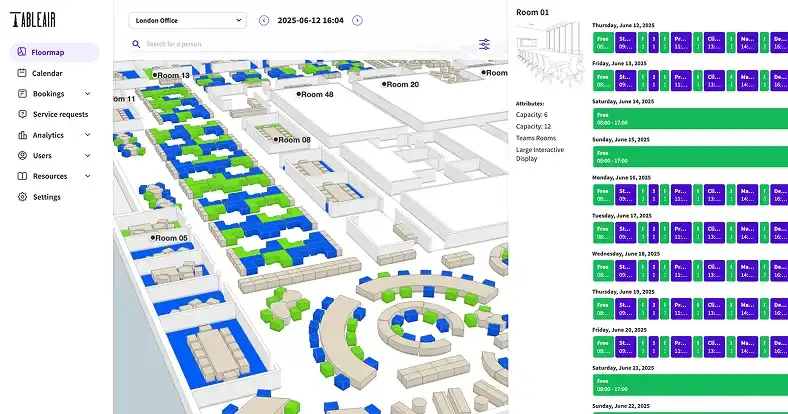Open Settings via the gear icon
788x414 pixels.
(22, 197)
